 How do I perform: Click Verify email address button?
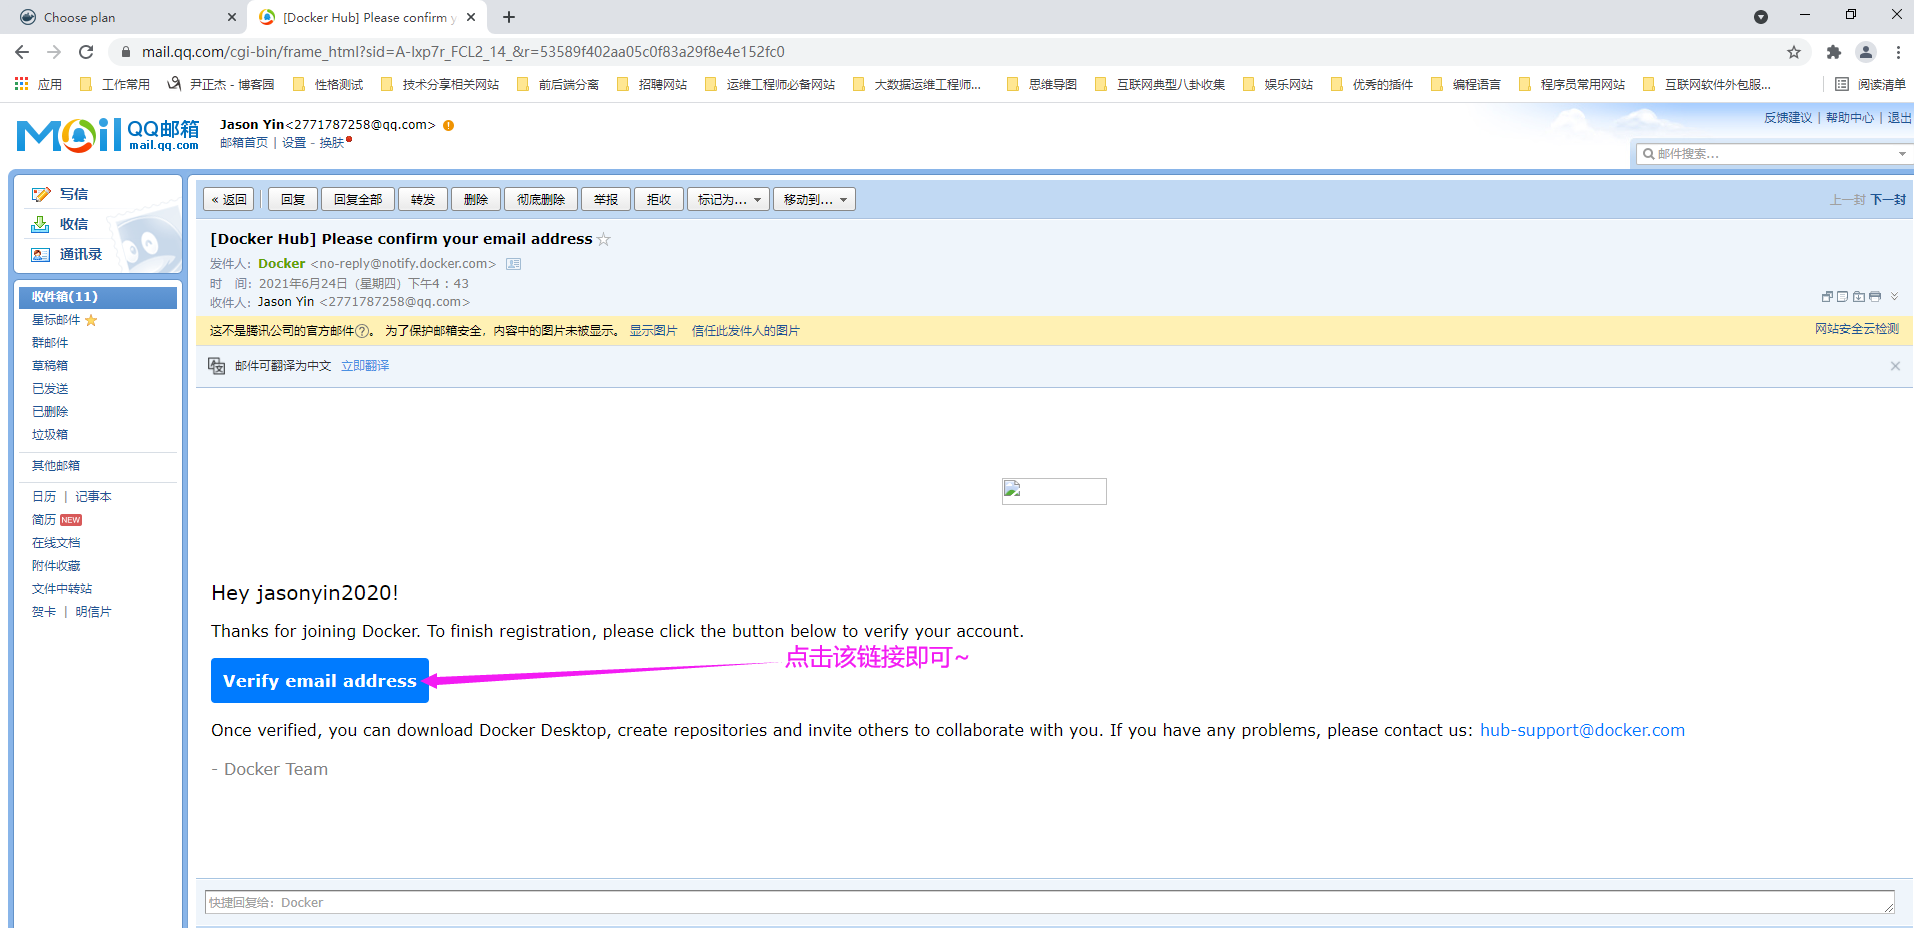pos(319,681)
